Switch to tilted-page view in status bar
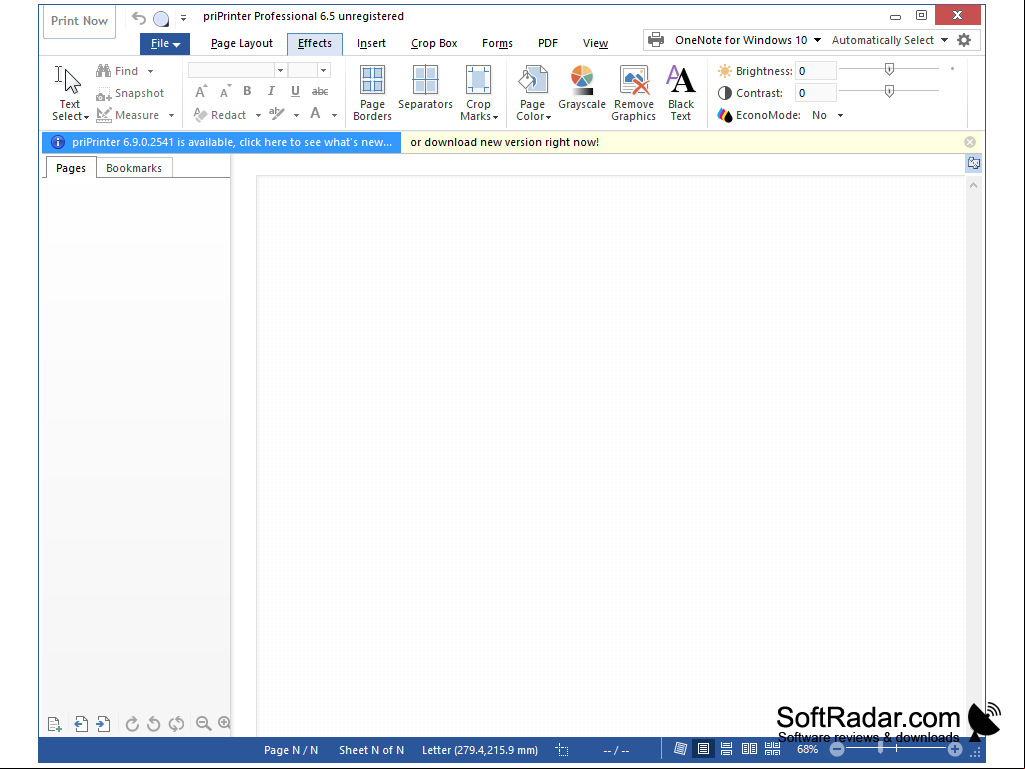The width and height of the screenshot is (1025, 769). 681,749
